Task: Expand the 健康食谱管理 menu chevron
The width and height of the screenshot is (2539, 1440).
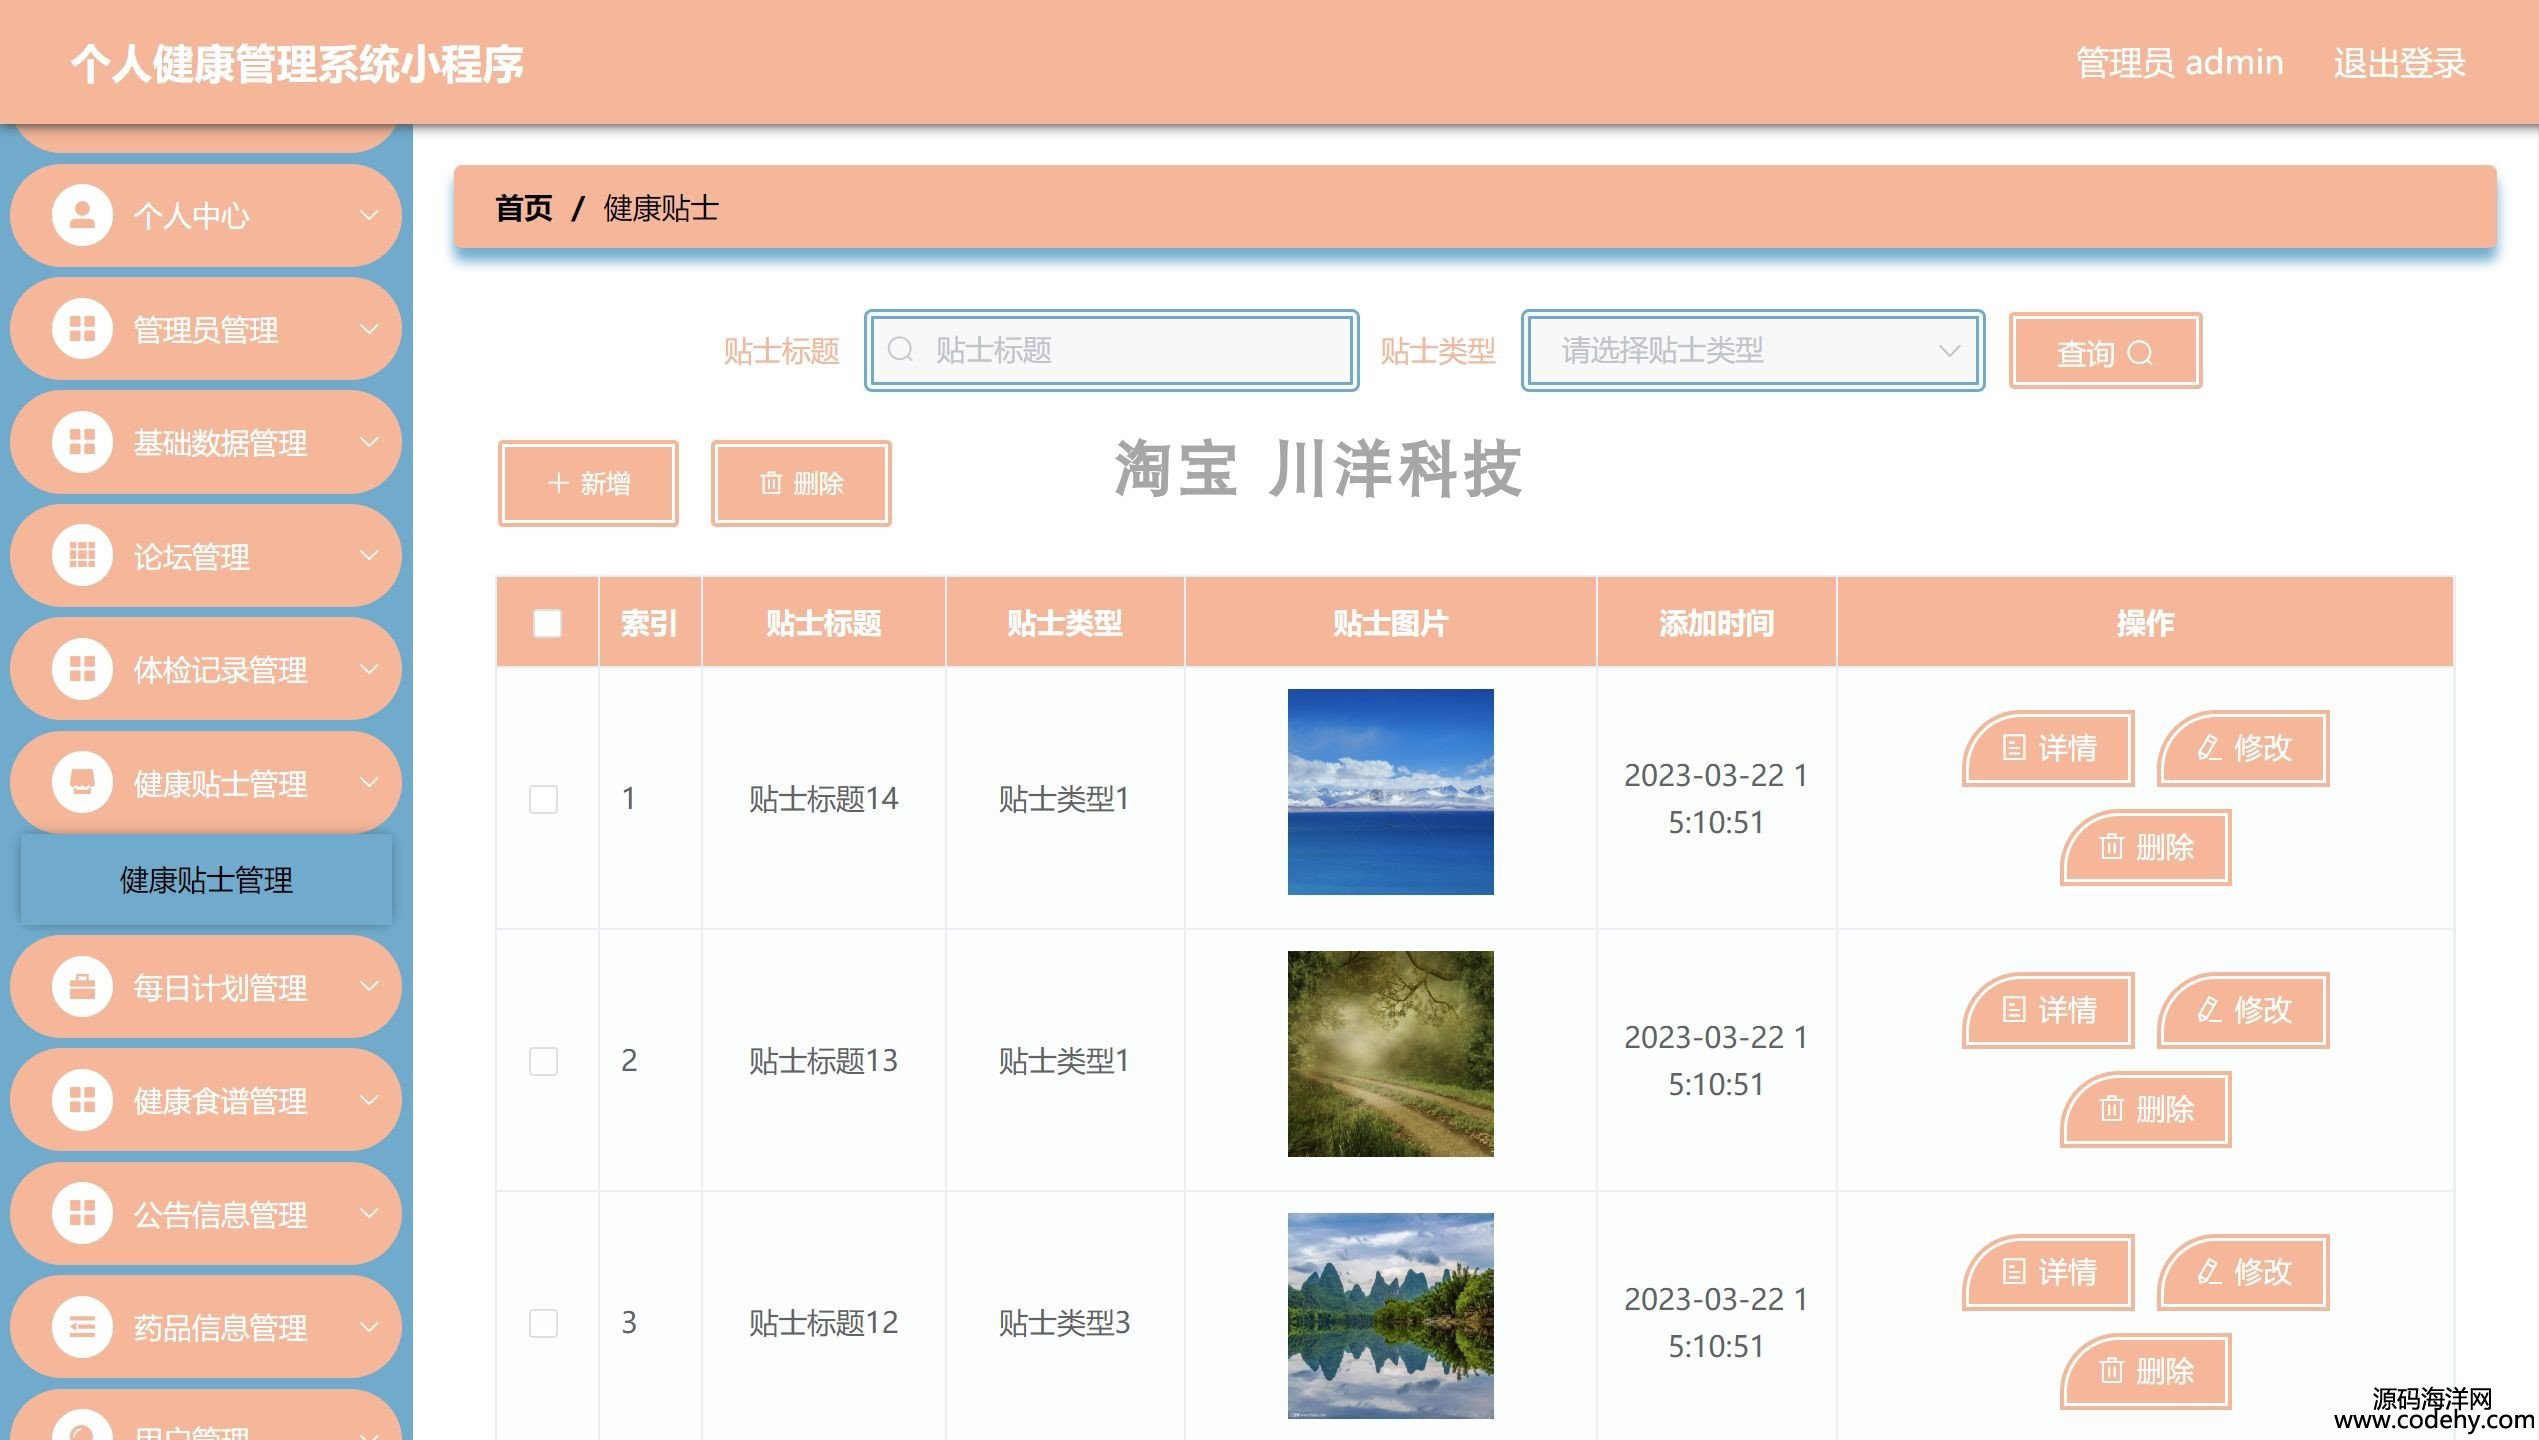Action: [369, 1101]
